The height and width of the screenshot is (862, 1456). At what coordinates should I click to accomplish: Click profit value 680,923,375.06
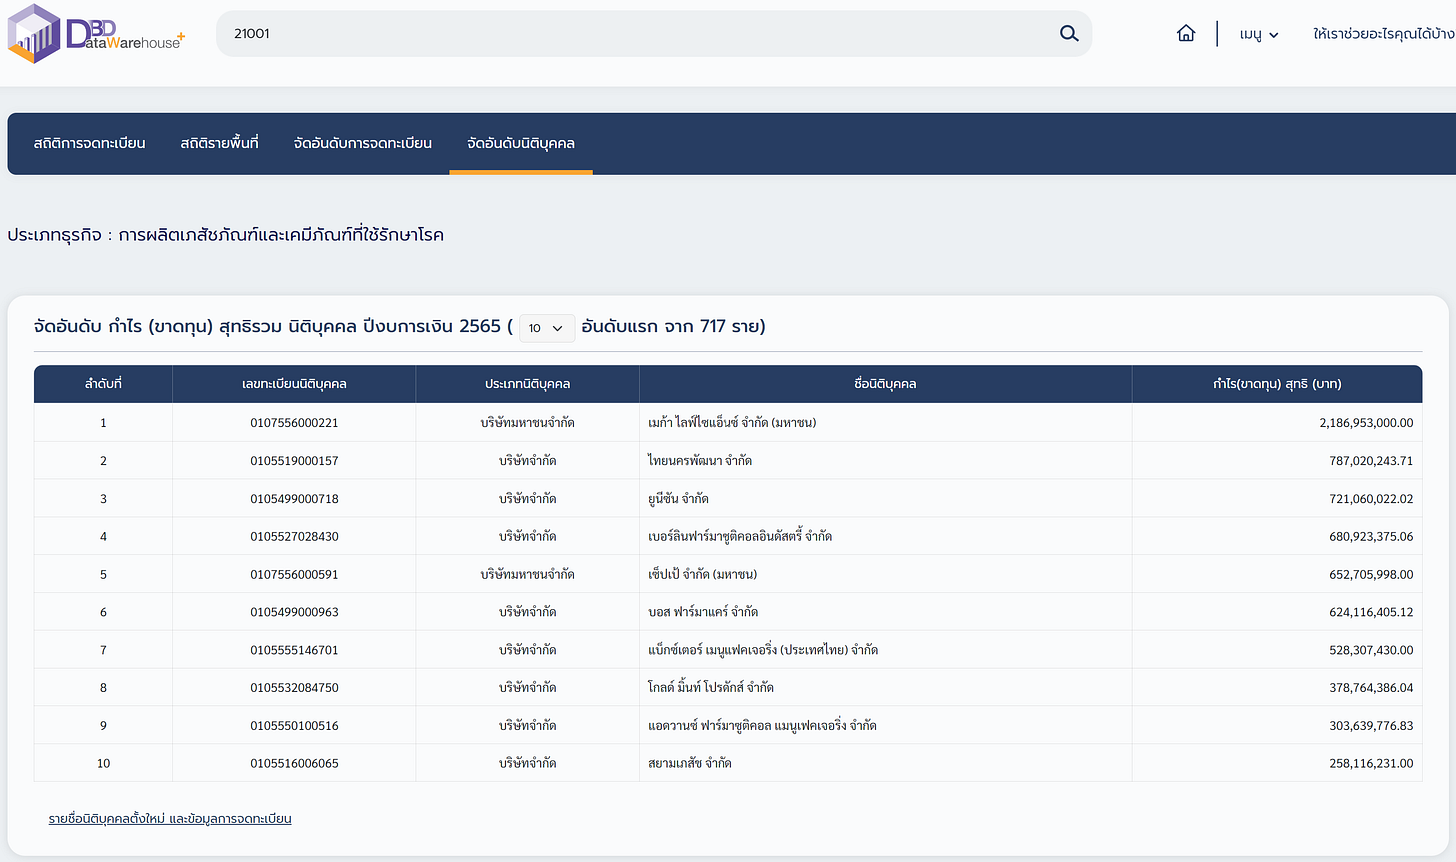(x=1371, y=537)
